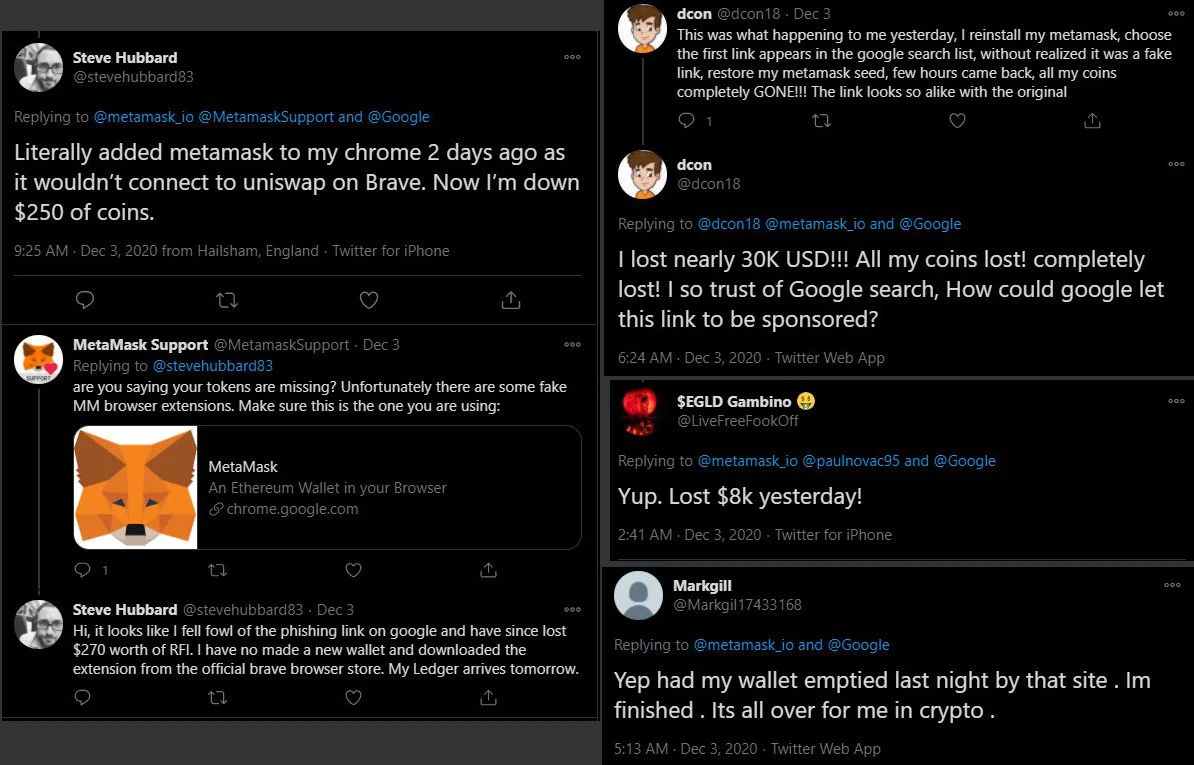Open more options on MetaMask Support tweet
1194x765 pixels.
click(x=573, y=345)
